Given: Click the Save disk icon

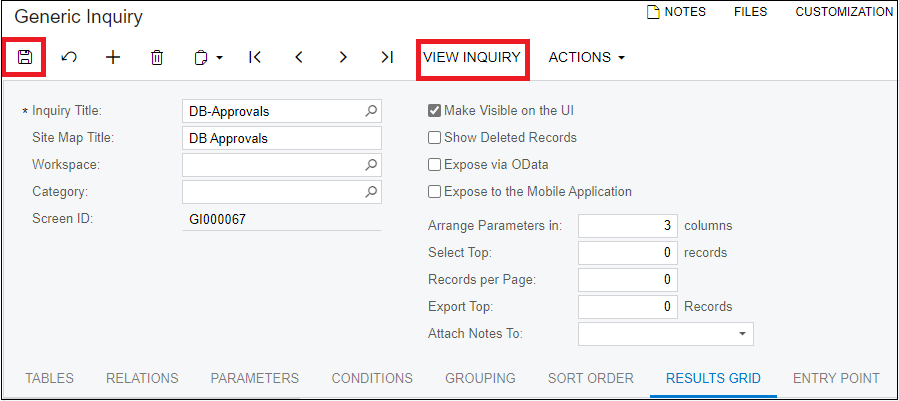Looking at the screenshot, I should click(x=24, y=57).
